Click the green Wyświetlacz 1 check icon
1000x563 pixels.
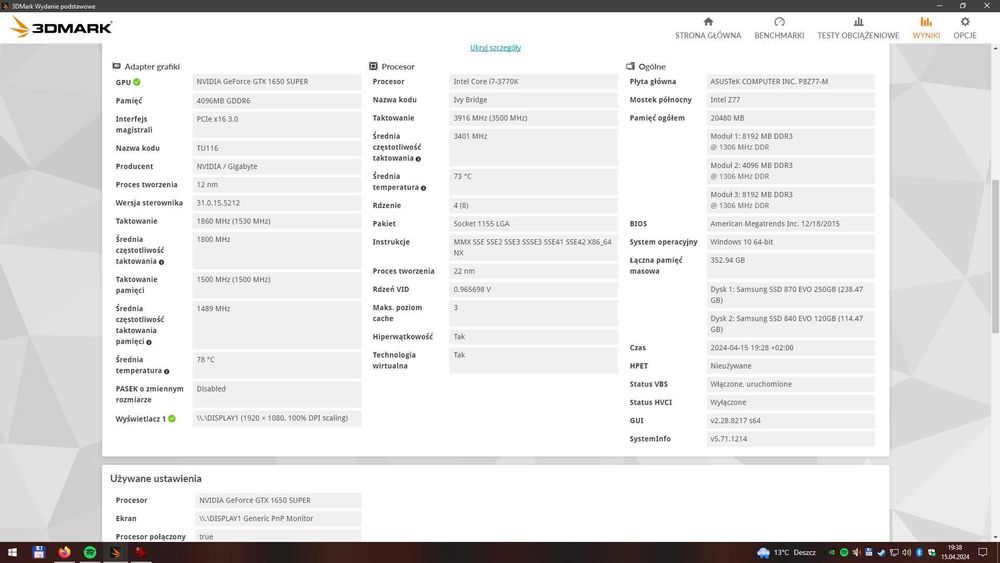point(172,419)
